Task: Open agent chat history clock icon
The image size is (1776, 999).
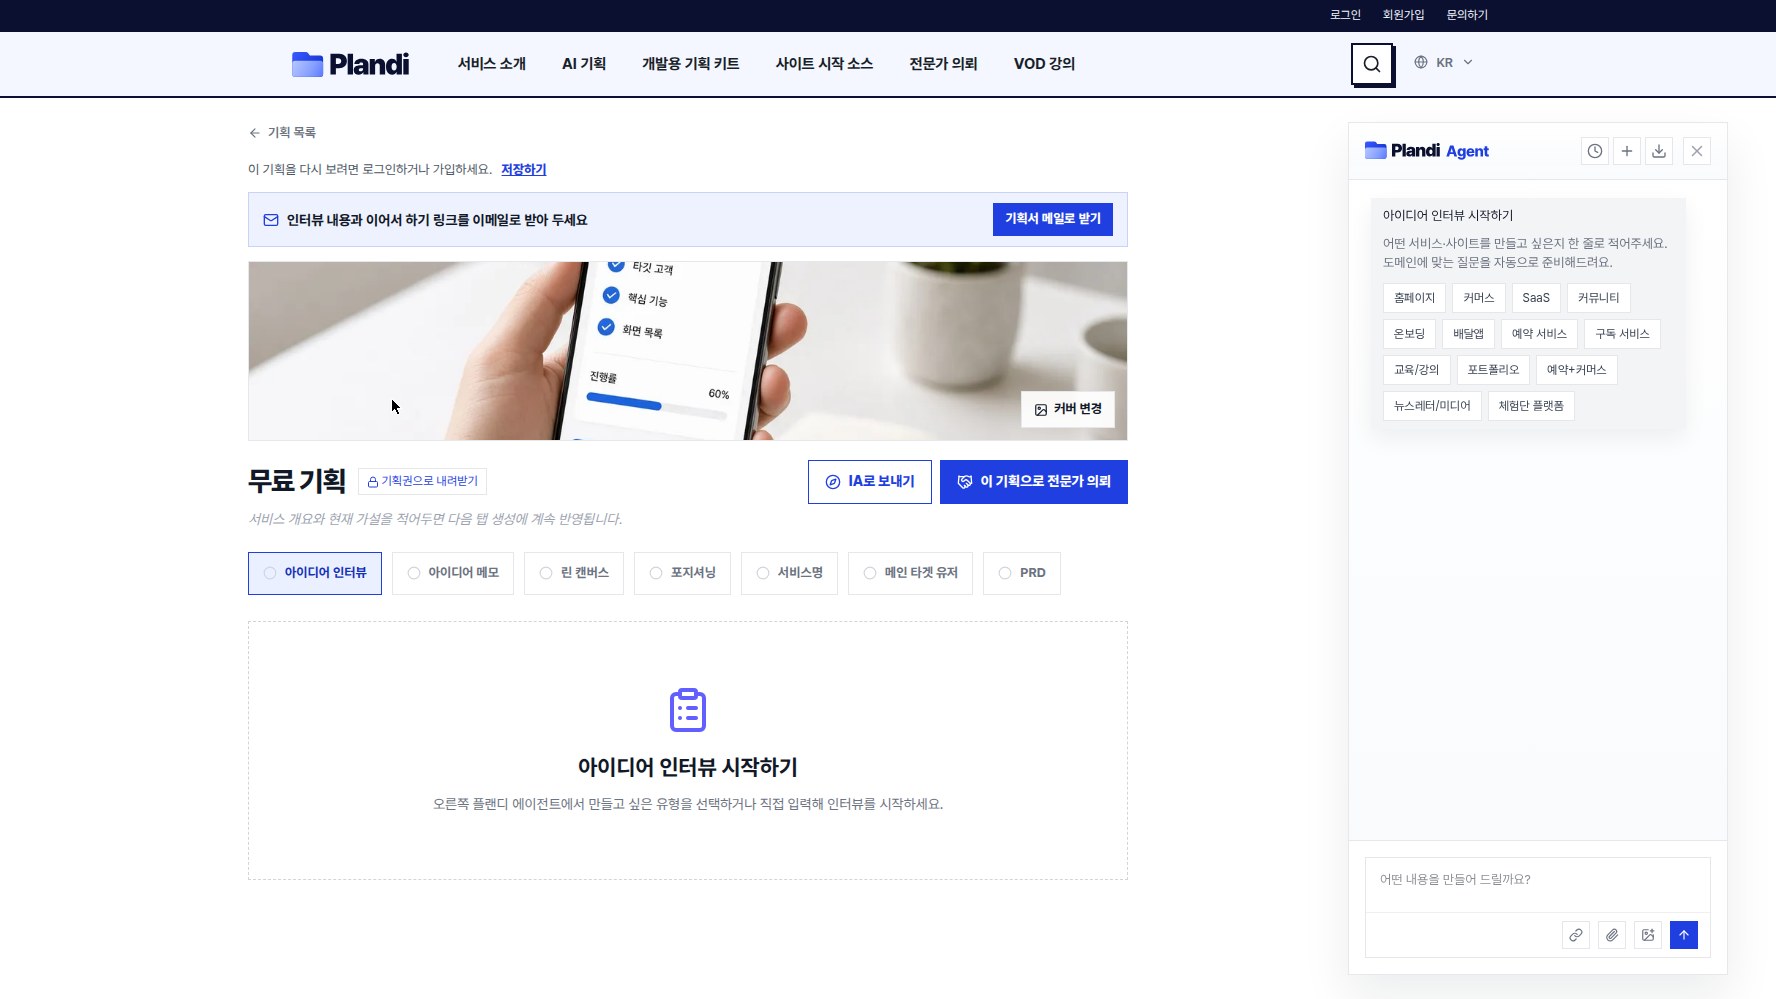Action: pyautogui.click(x=1595, y=151)
